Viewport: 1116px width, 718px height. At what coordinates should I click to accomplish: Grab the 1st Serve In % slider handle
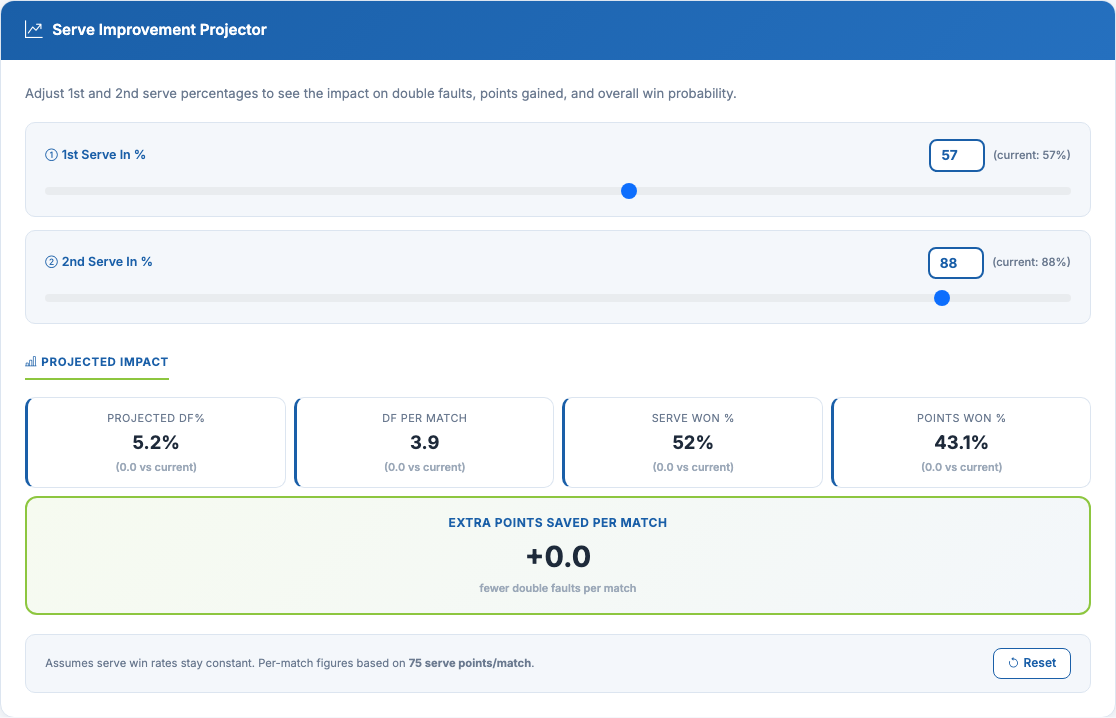629,191
